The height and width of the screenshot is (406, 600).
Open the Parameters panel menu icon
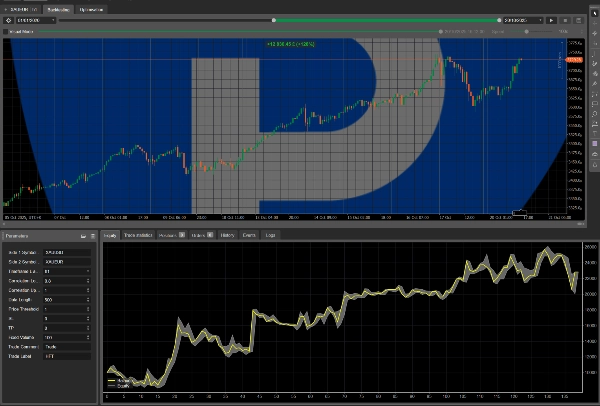click(93, 236)
